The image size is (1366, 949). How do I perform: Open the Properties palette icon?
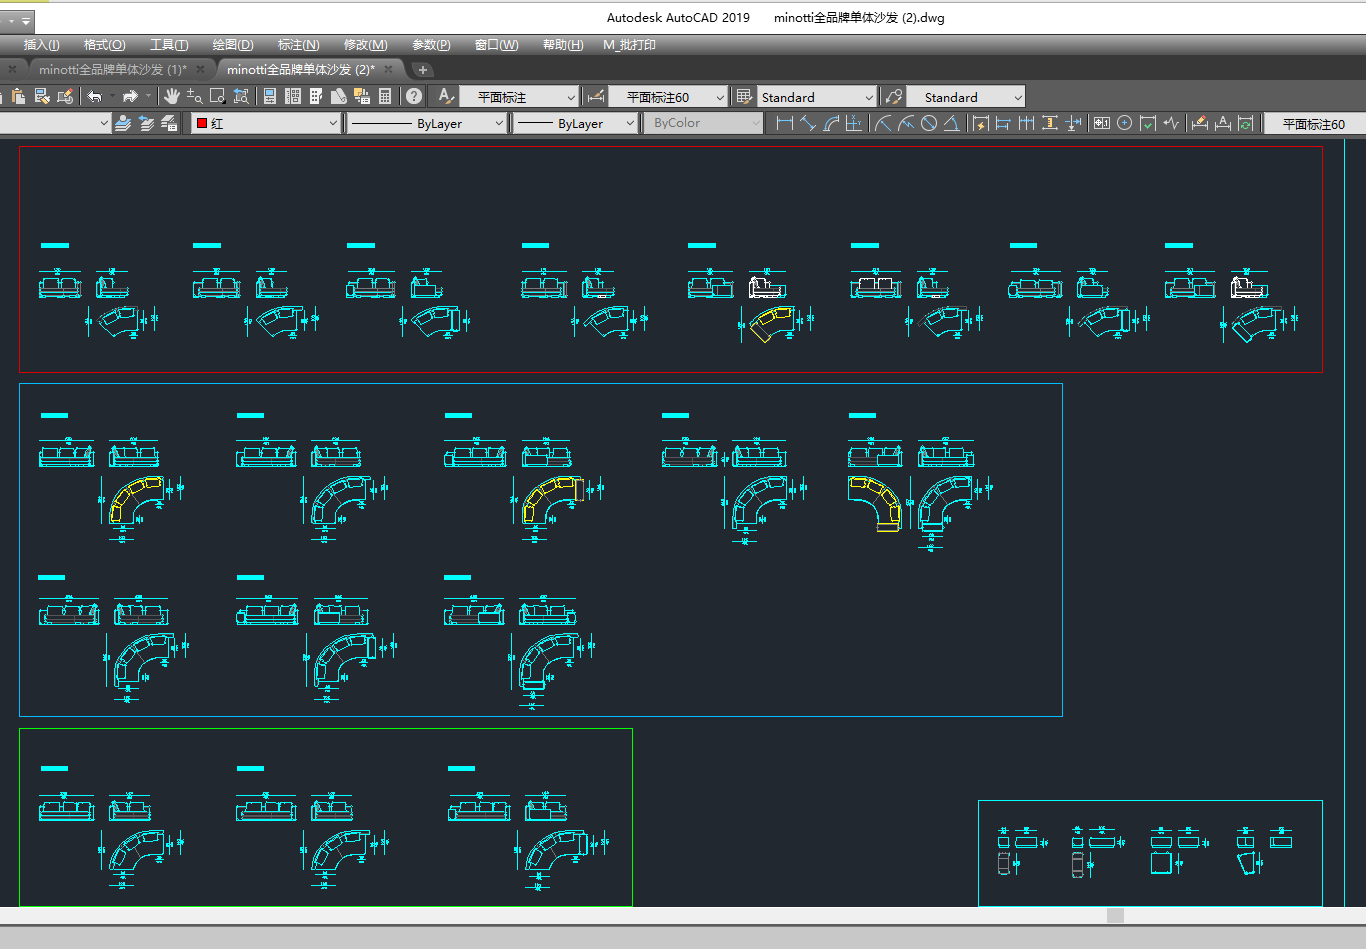(x=269, y=96)
